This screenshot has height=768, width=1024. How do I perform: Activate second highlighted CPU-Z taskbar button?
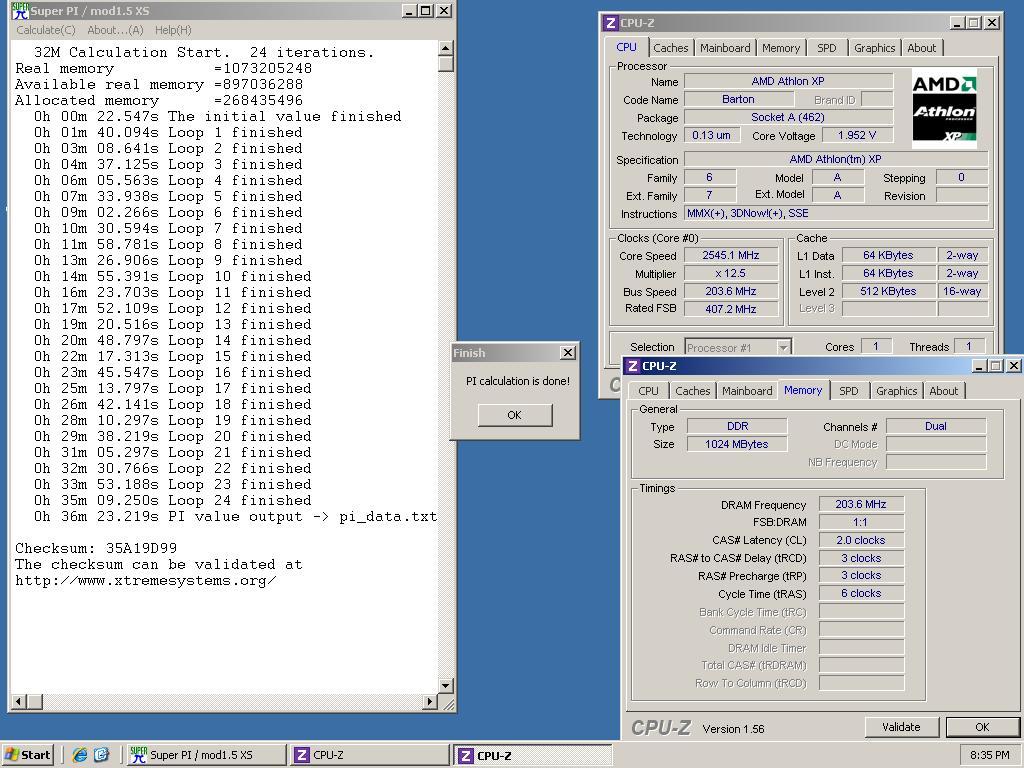(532, 755)
